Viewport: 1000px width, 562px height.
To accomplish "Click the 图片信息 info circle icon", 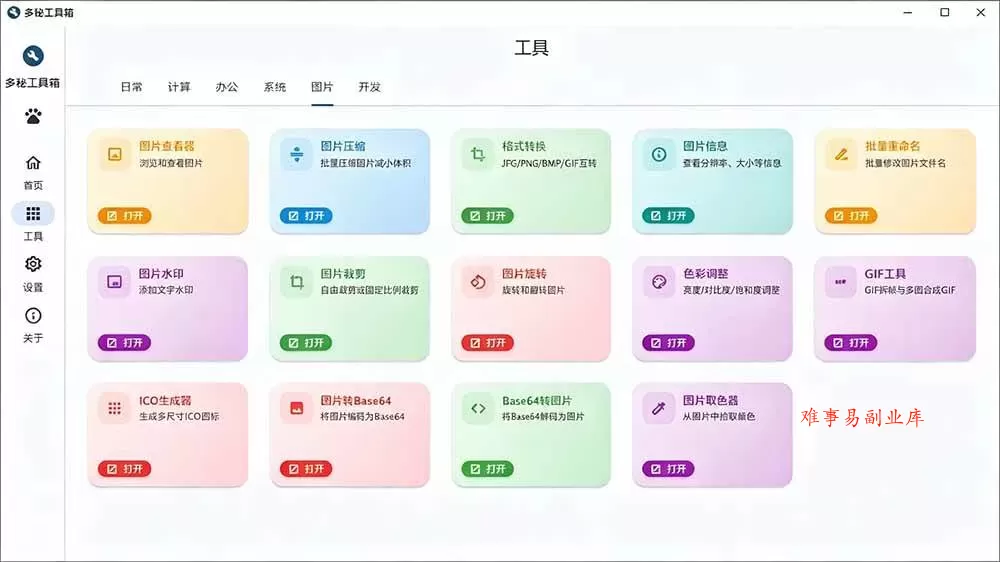I will coord(659,154).
